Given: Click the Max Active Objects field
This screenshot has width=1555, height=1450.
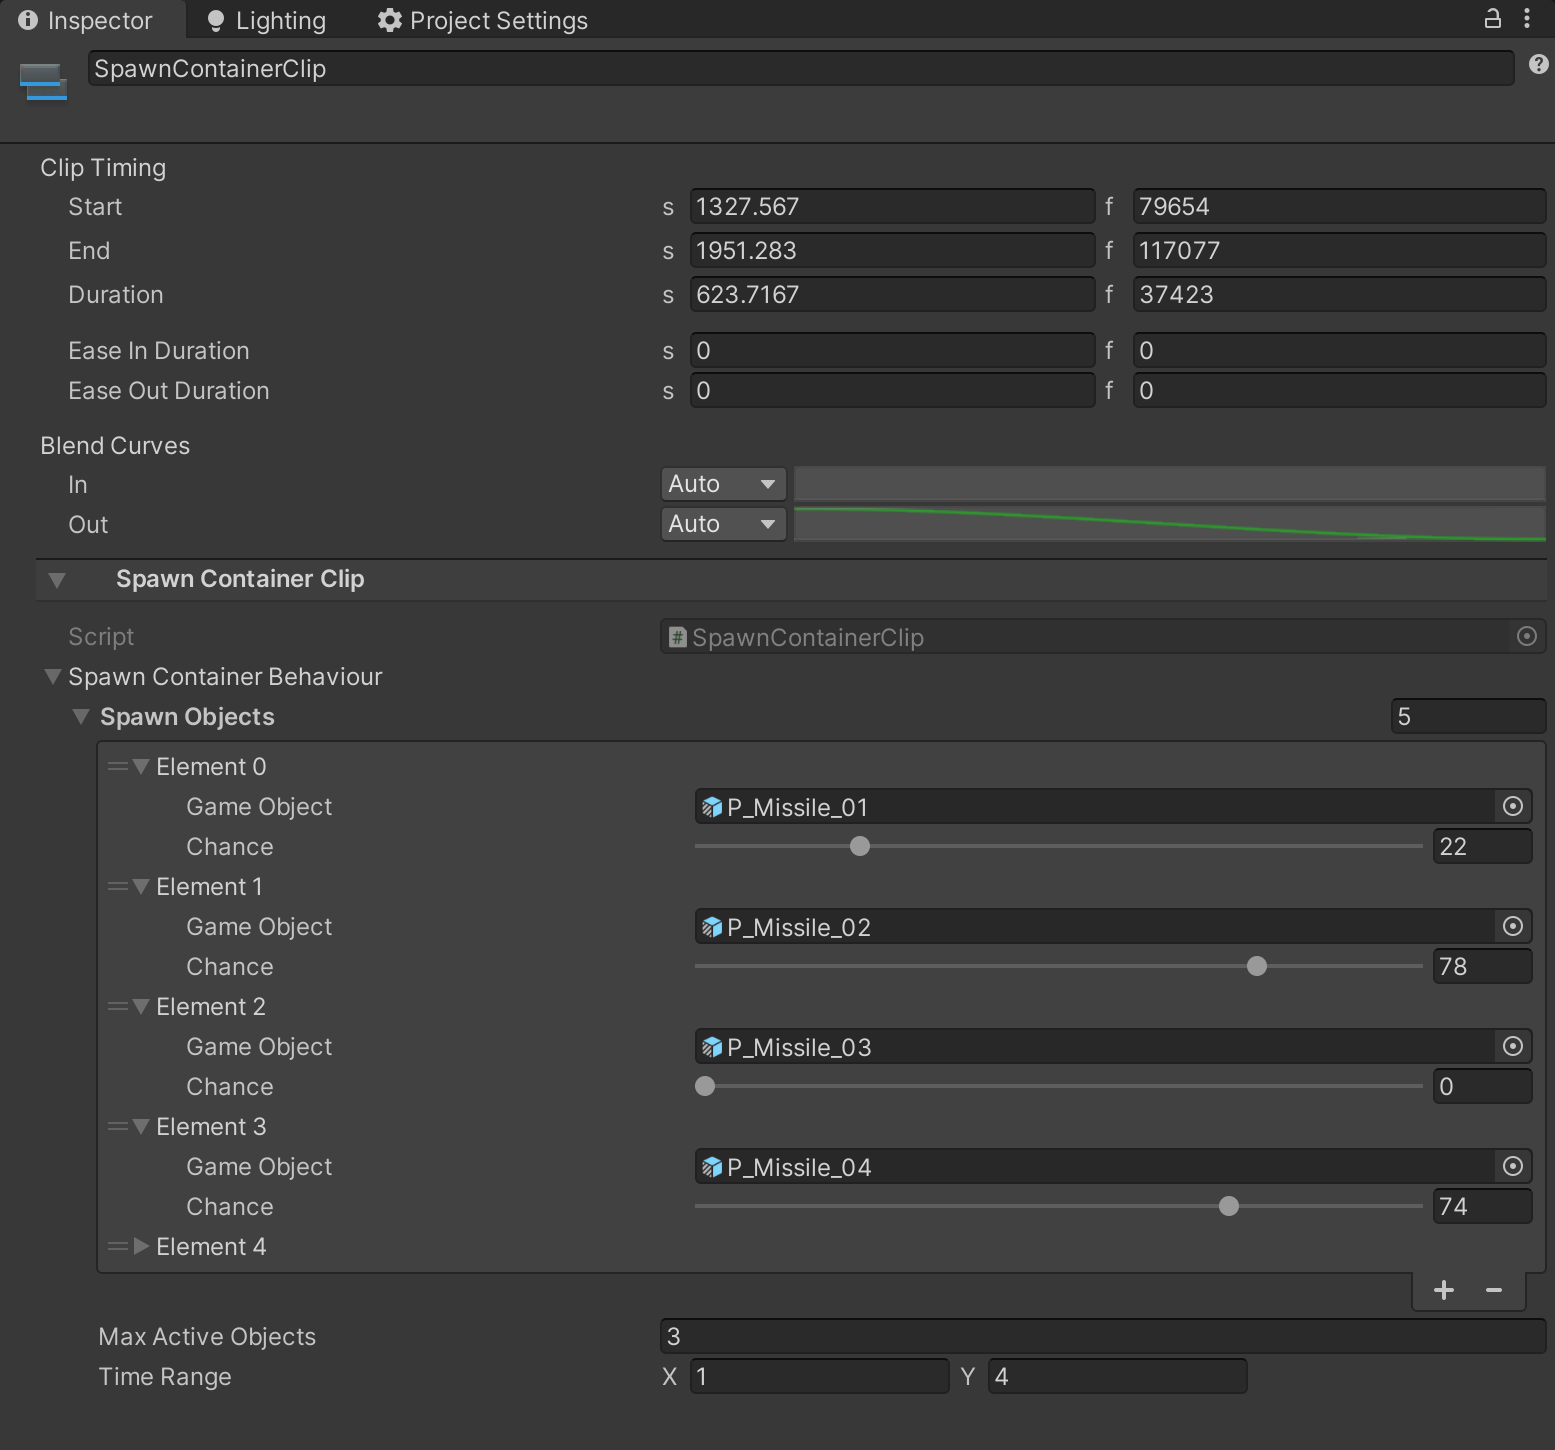Looking at the screenshot, I should (x=1102, y=1336).
